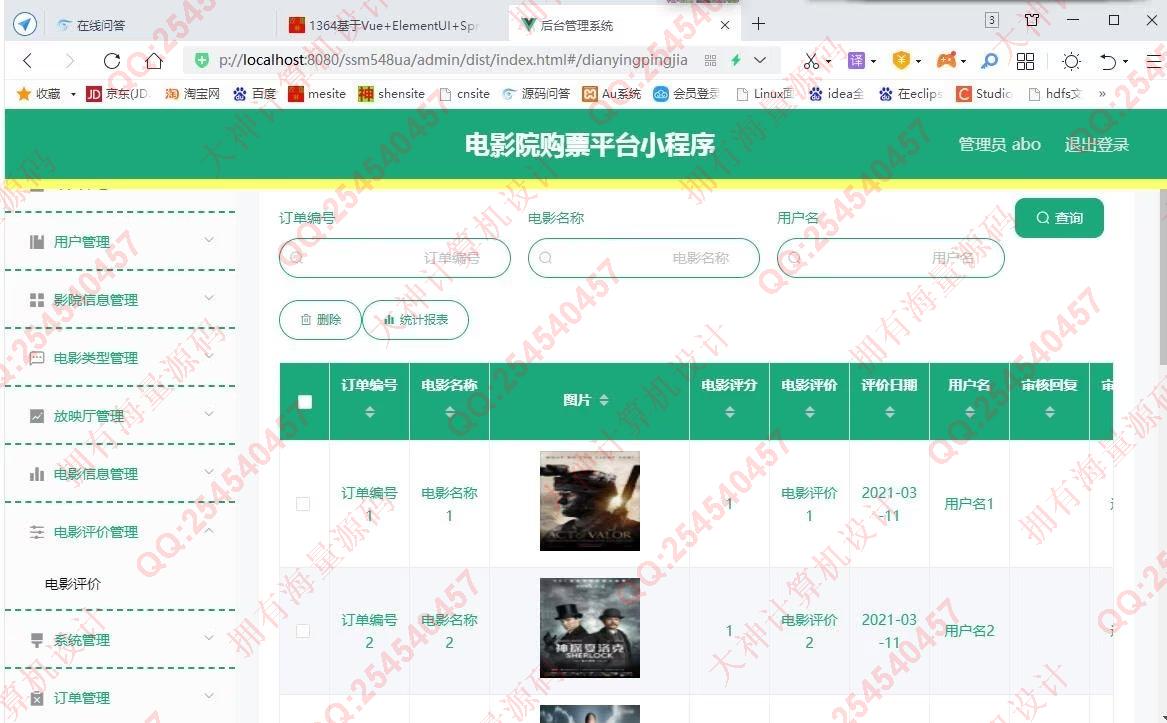1167x723 pixels.
Task: Click the 管理员 abo label in header
Action: pos(1000,144)
